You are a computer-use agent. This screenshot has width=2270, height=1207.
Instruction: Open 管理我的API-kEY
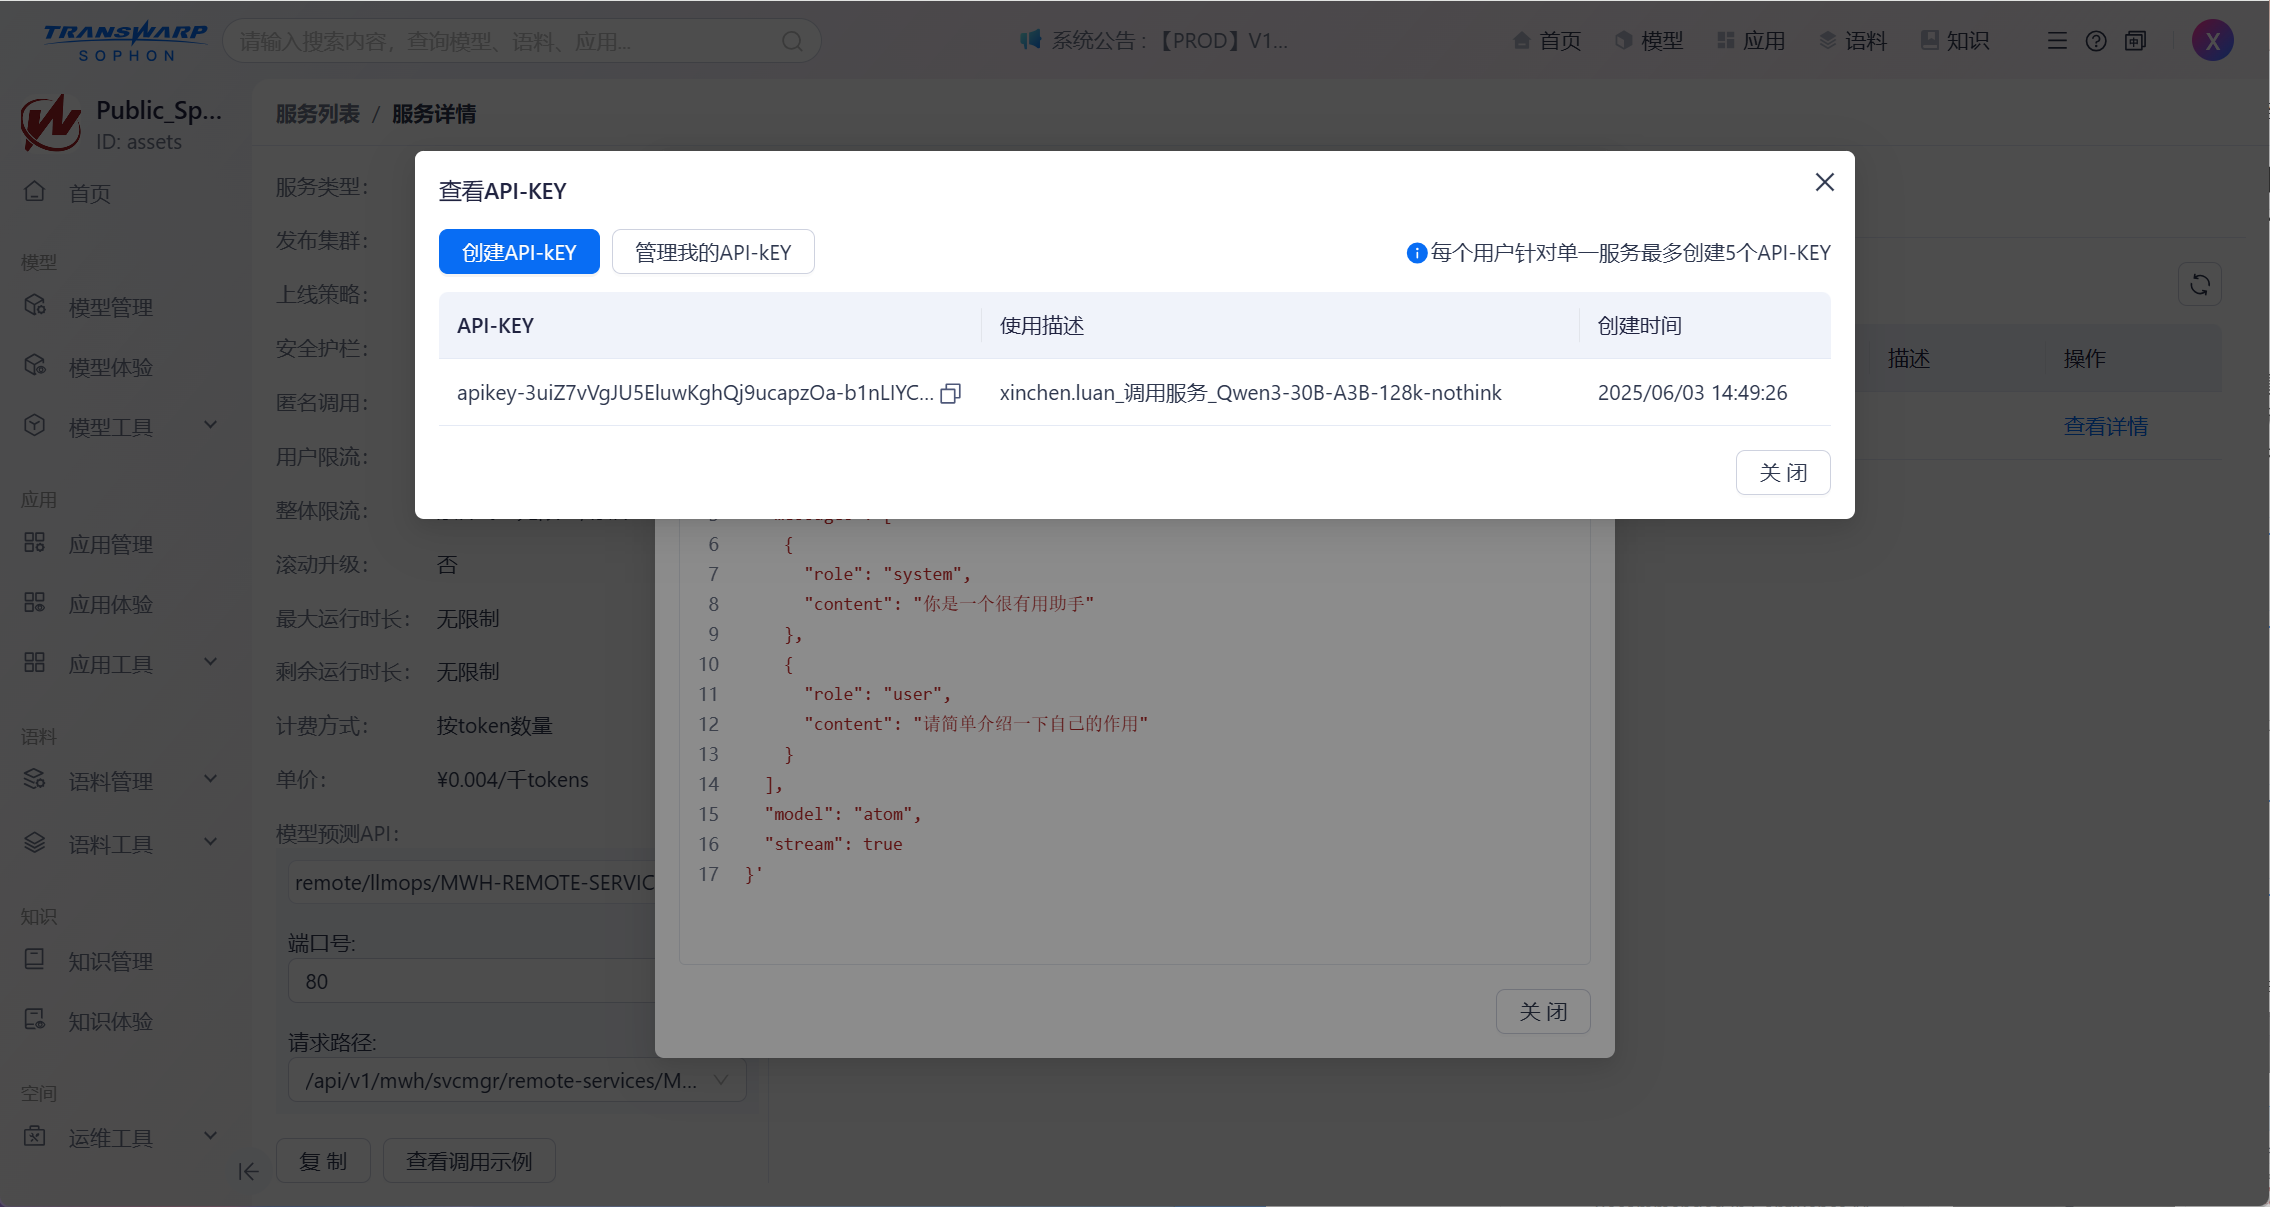(x=713, y=252)
